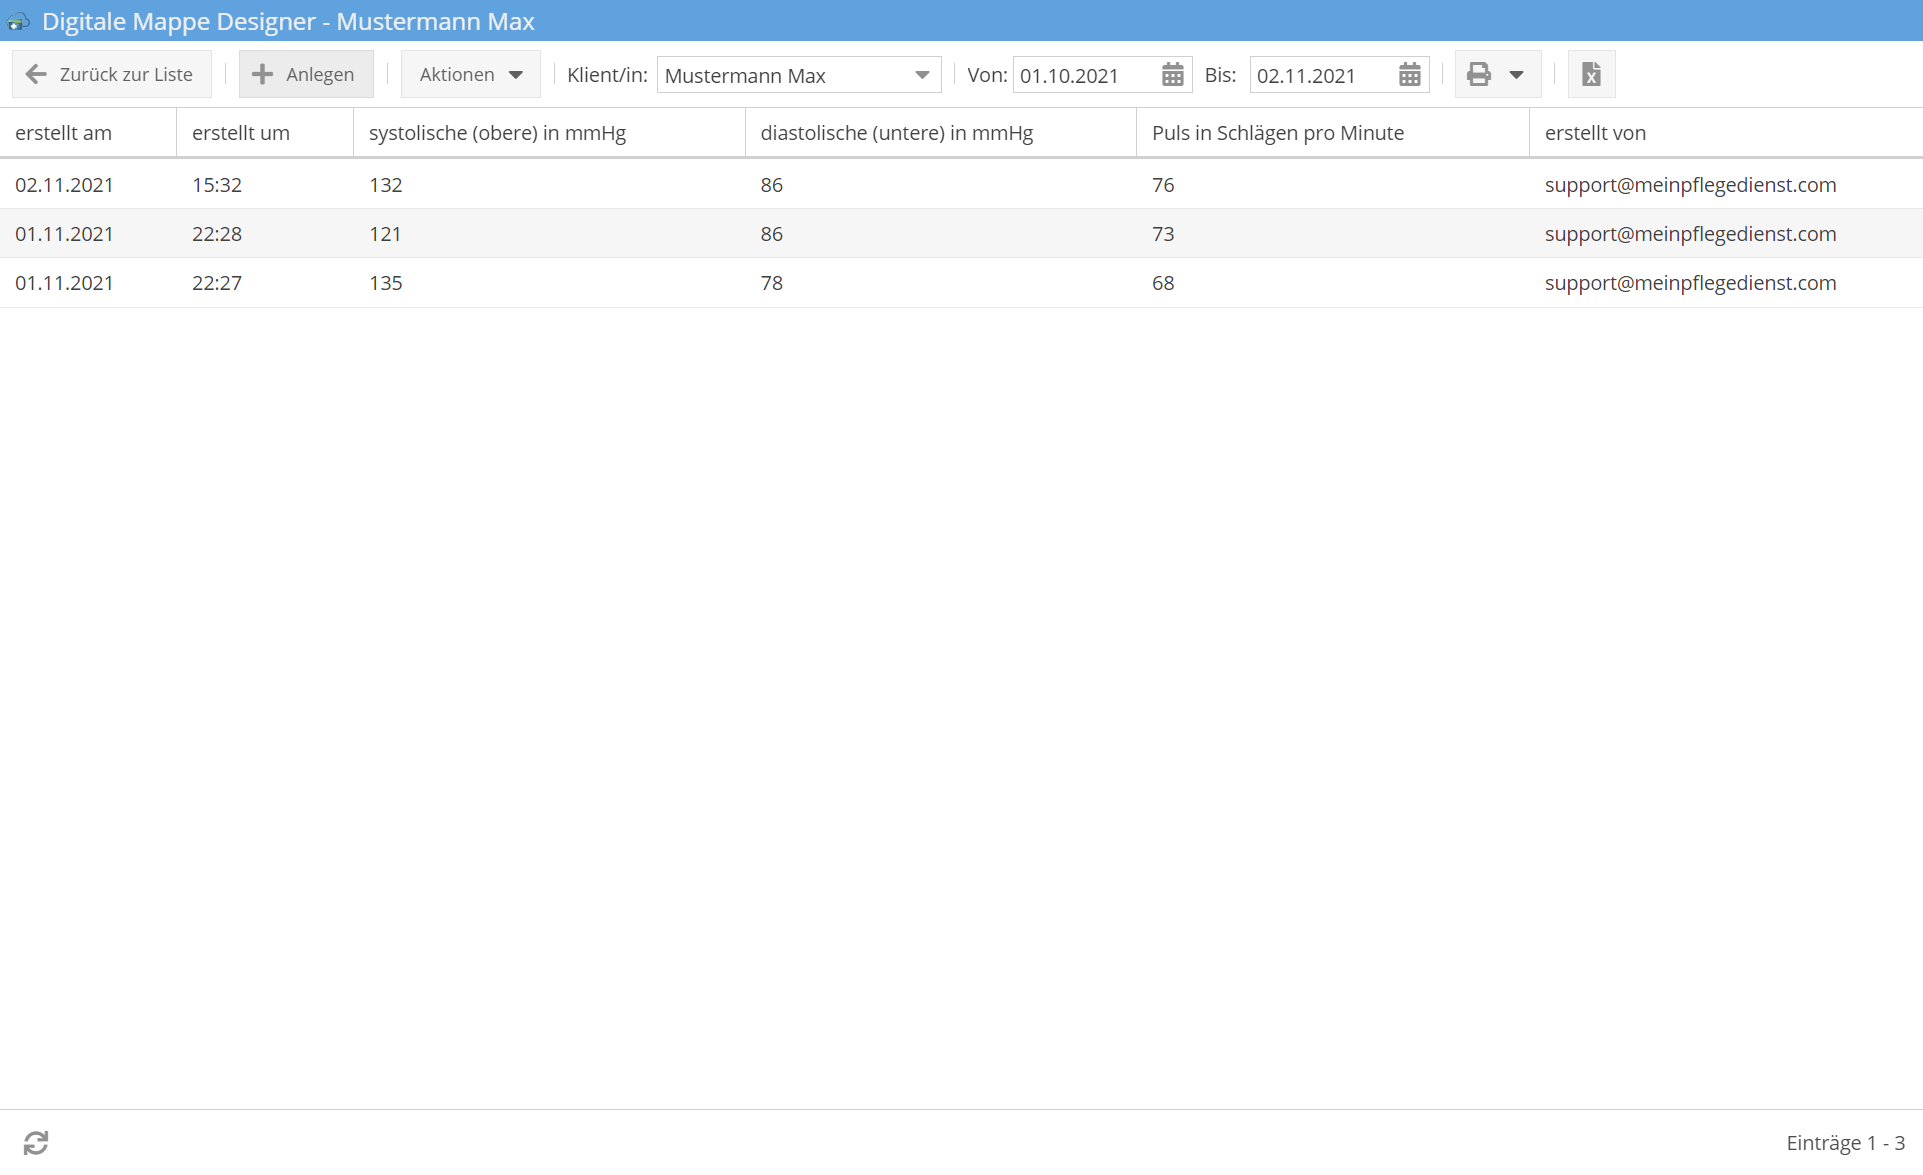The image size is (1923, 1175).
Task: Select the row with systolic value 121
Action: point(600,234)
